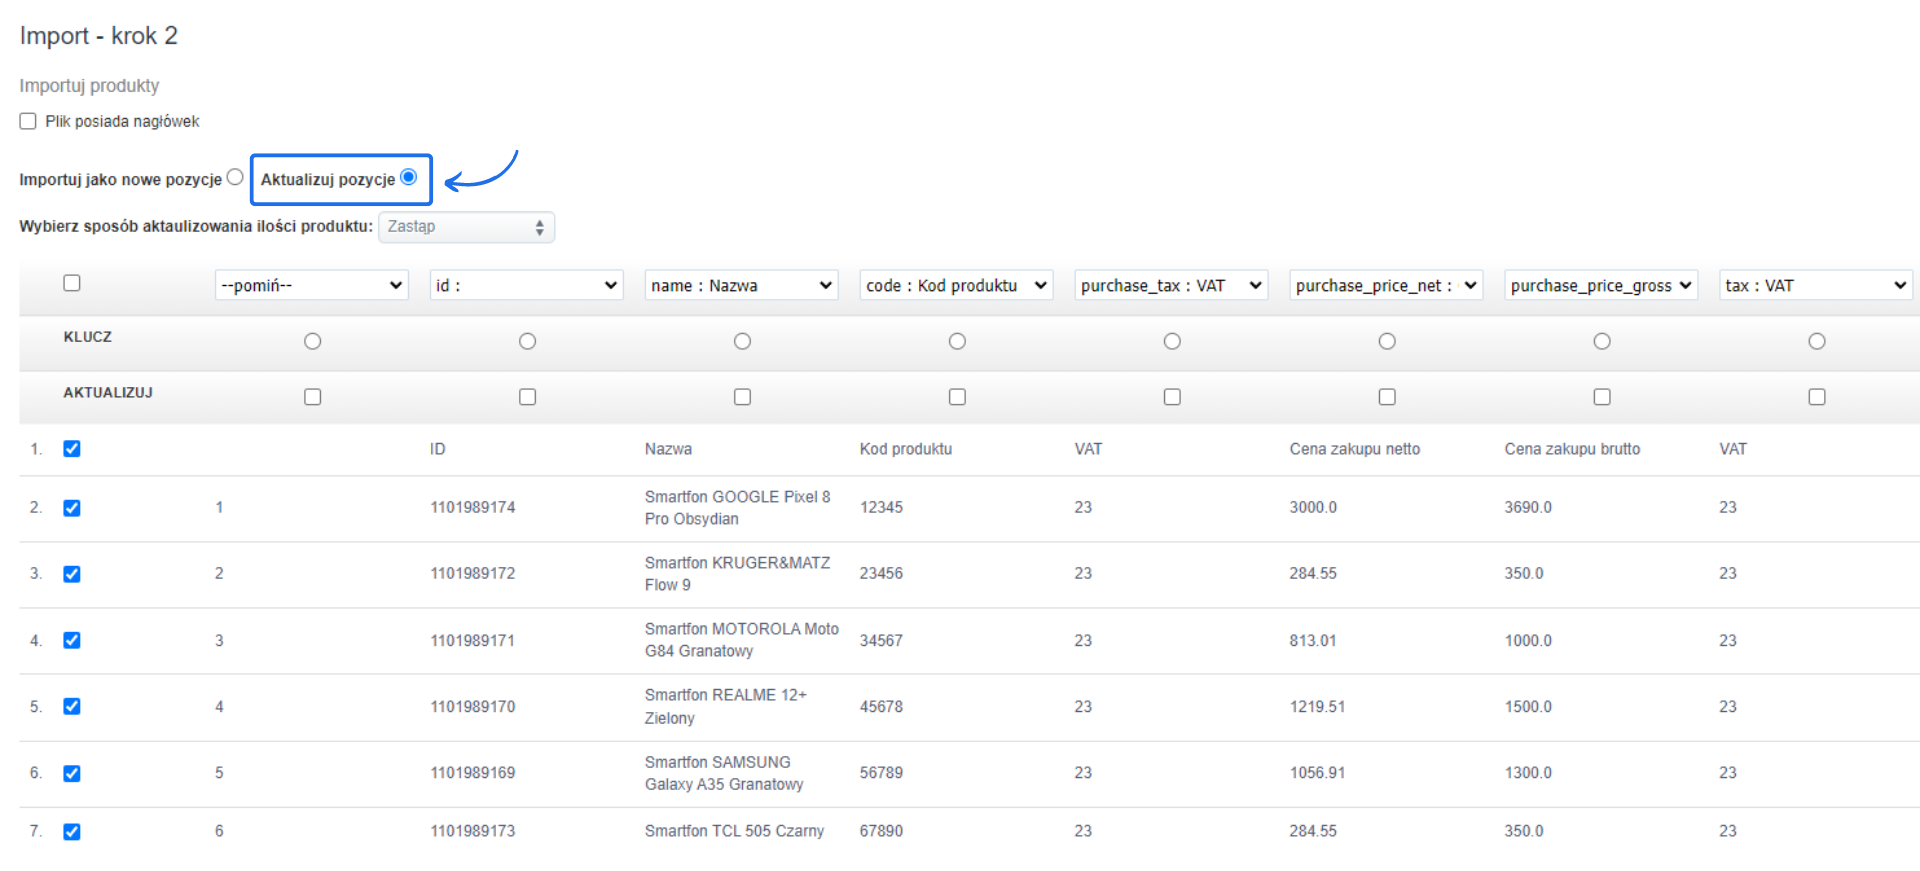The height and width of the screenshot is (871, 1920).
Task: Select 'Aktualizuj pozycje' radio button
Action: point(408,177)
